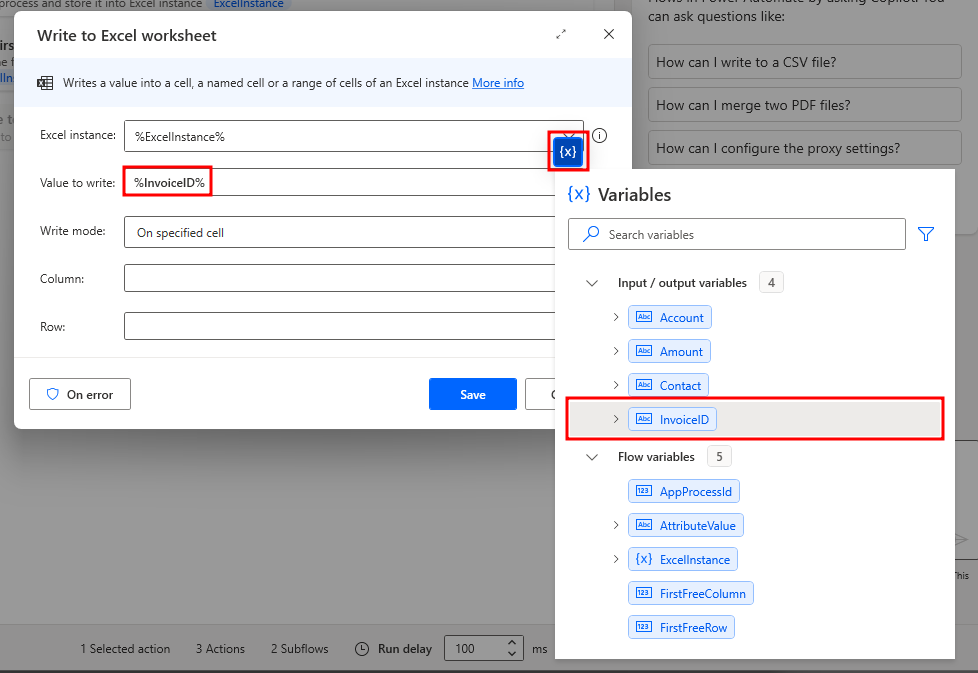Expand the InvoiceID variable properties

616,419
